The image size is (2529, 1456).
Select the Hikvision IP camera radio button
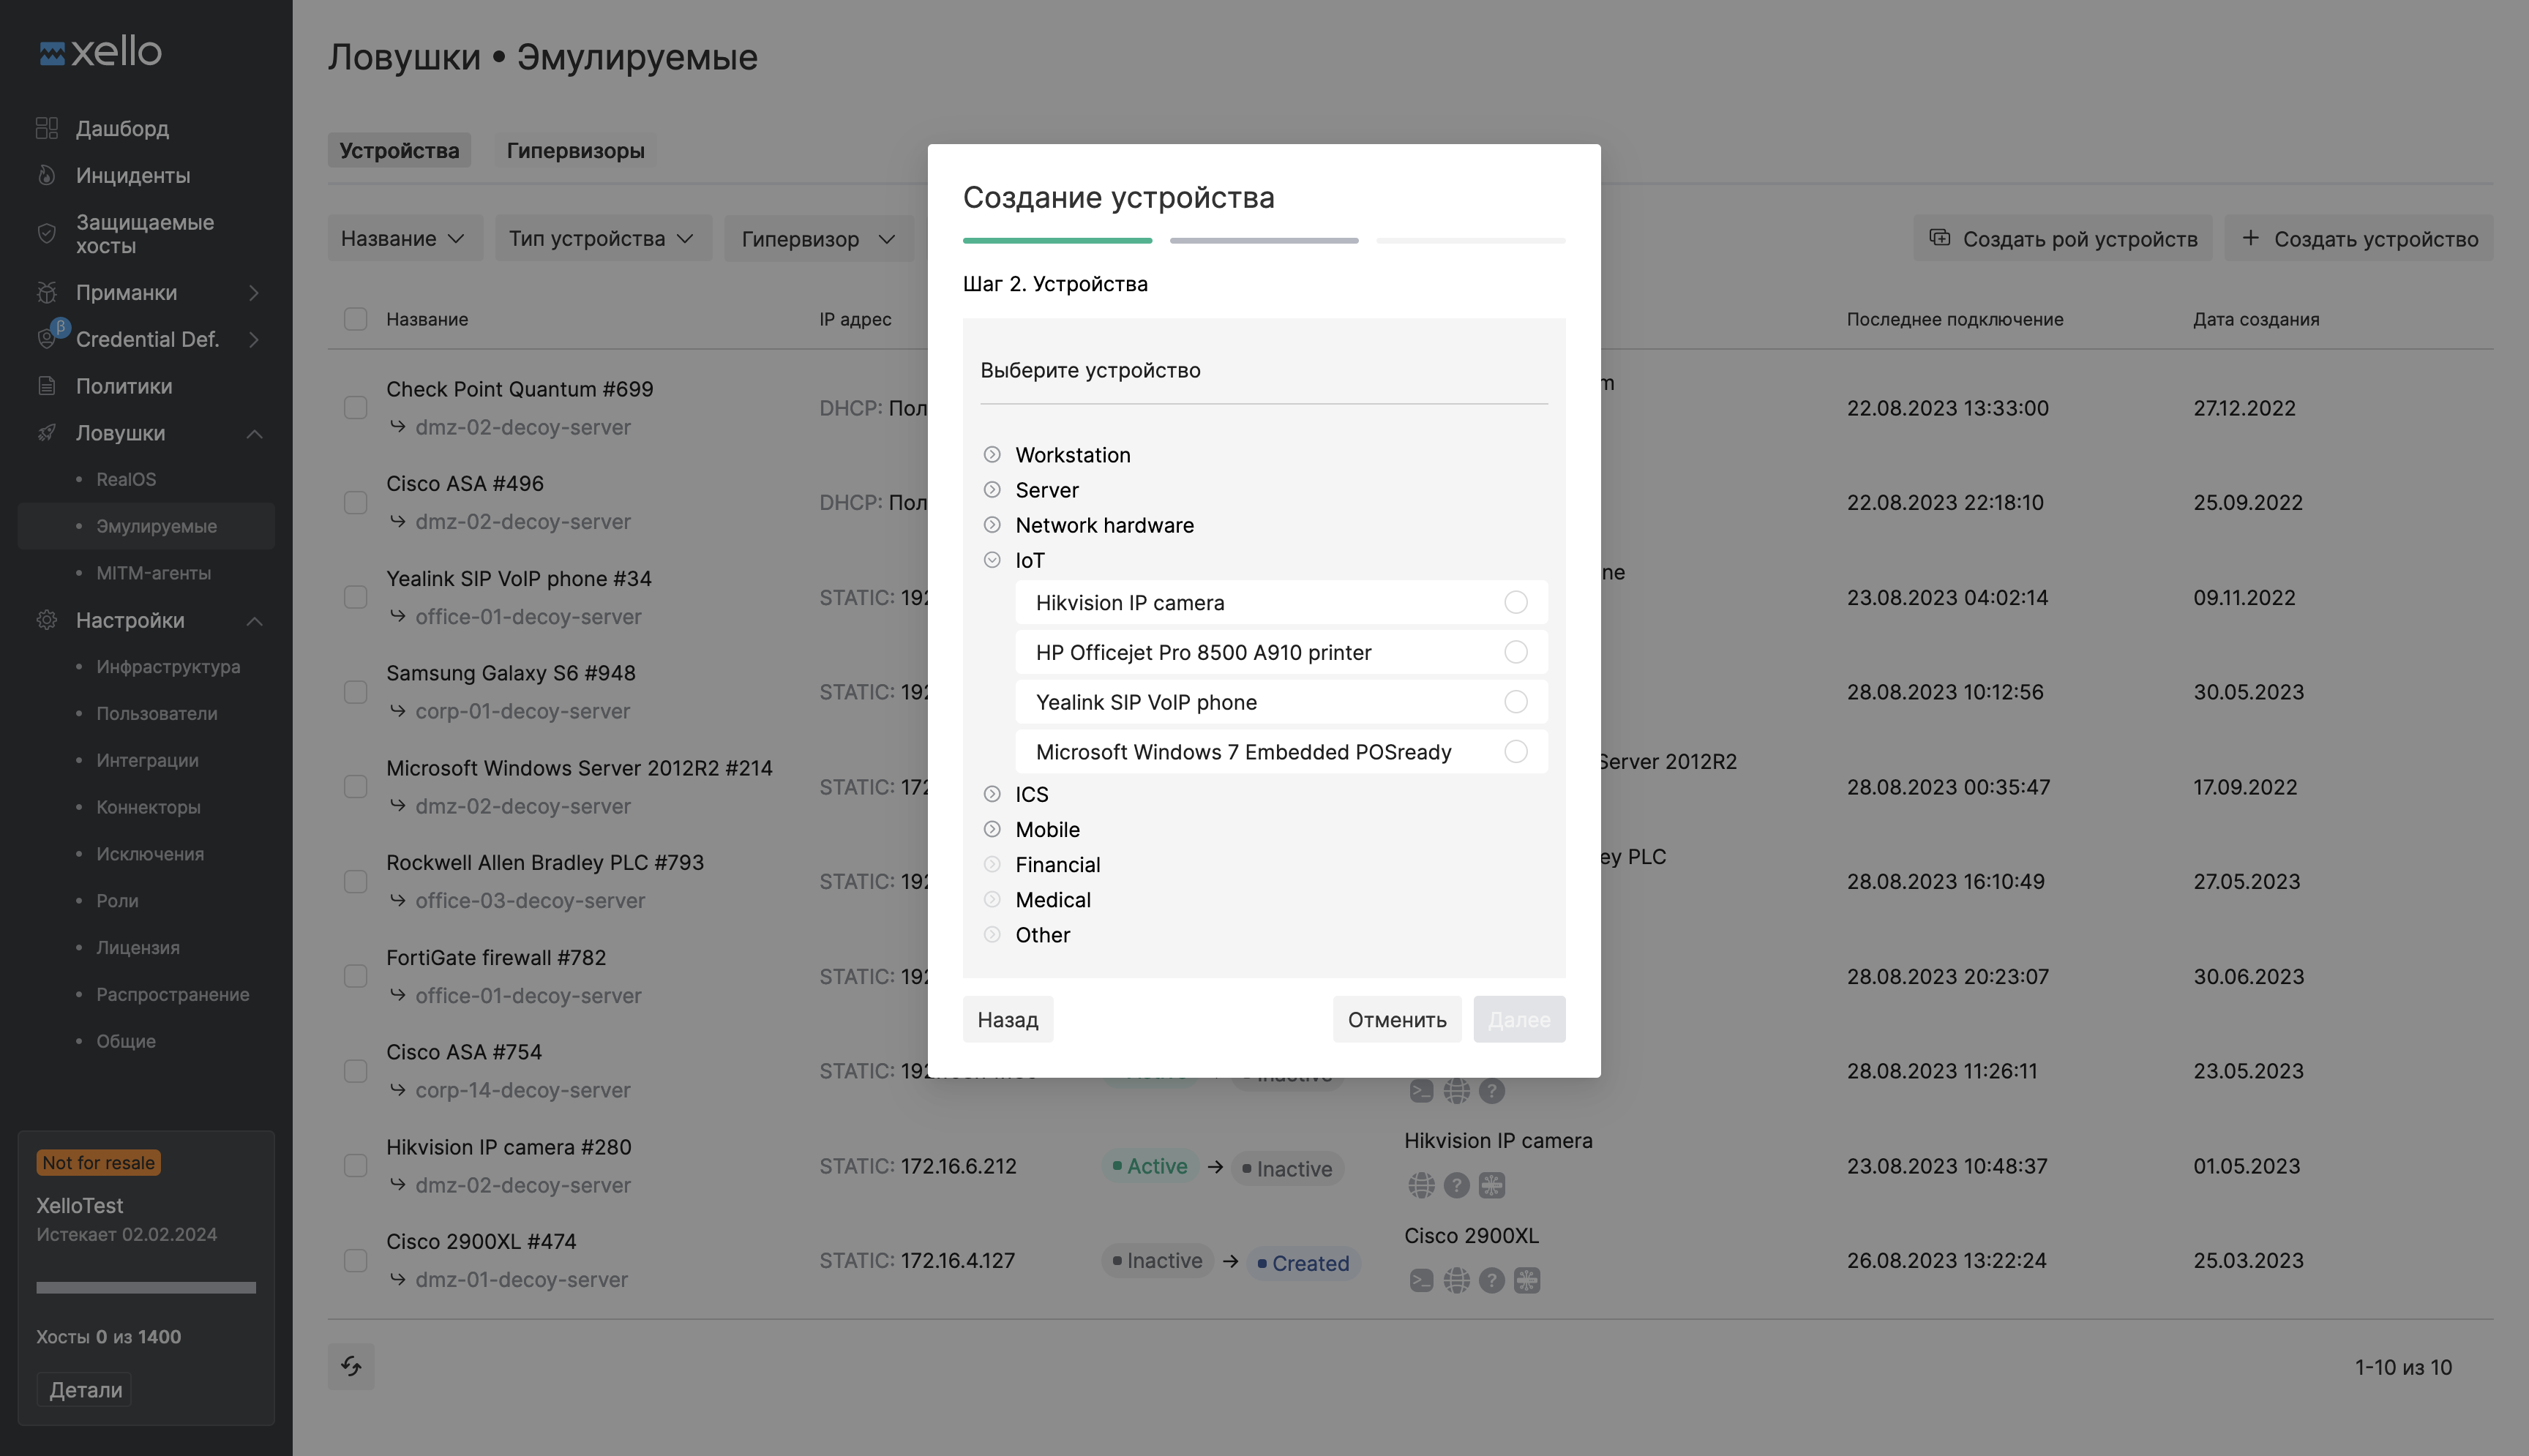coord(1515,602)
